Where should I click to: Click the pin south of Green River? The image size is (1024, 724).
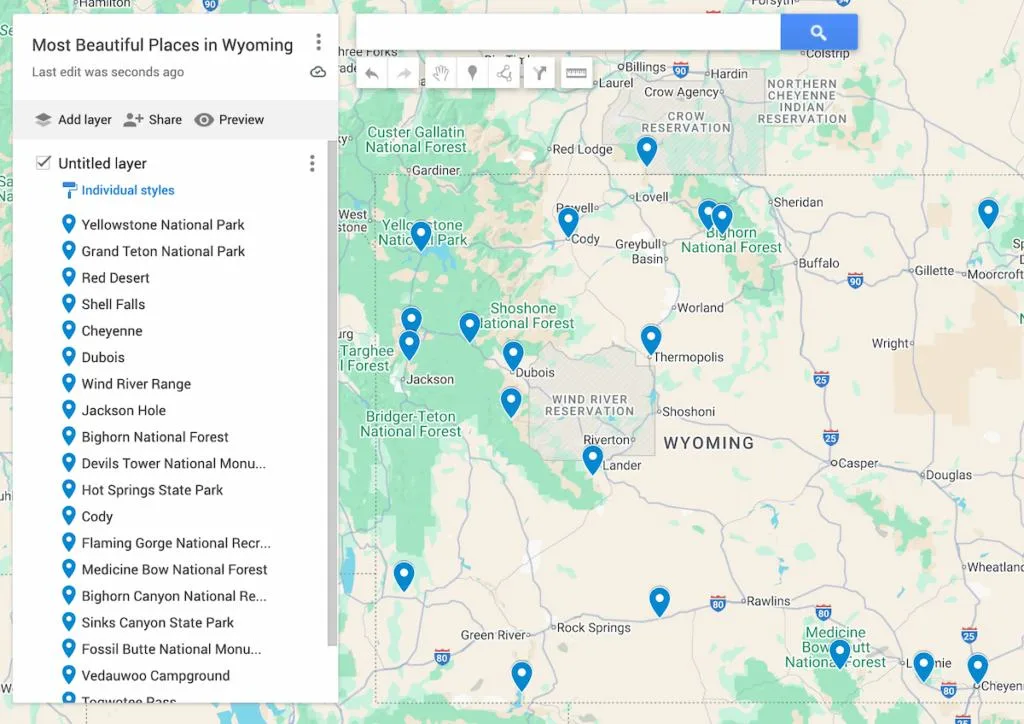tap(521, 676)
